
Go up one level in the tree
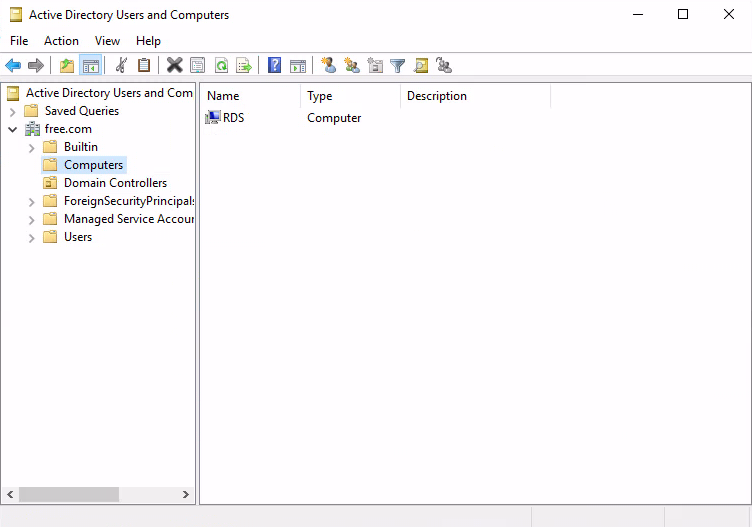67,65
